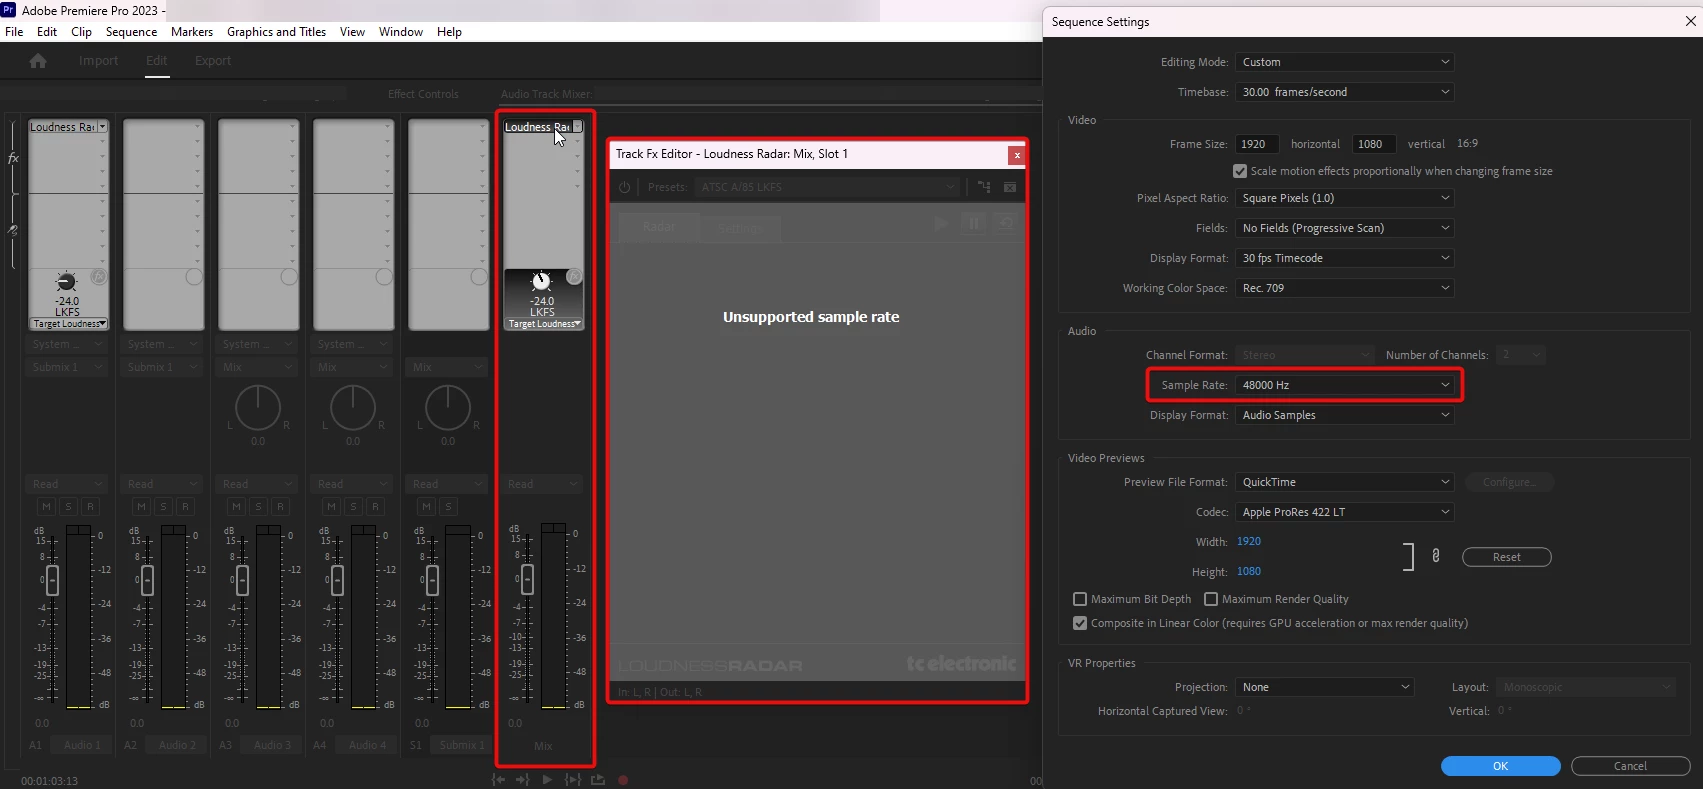1703x789 pixels.
Task: Adjust the Audio 1 volume fader
Action: pyautogui.click(x=52, y=580)
